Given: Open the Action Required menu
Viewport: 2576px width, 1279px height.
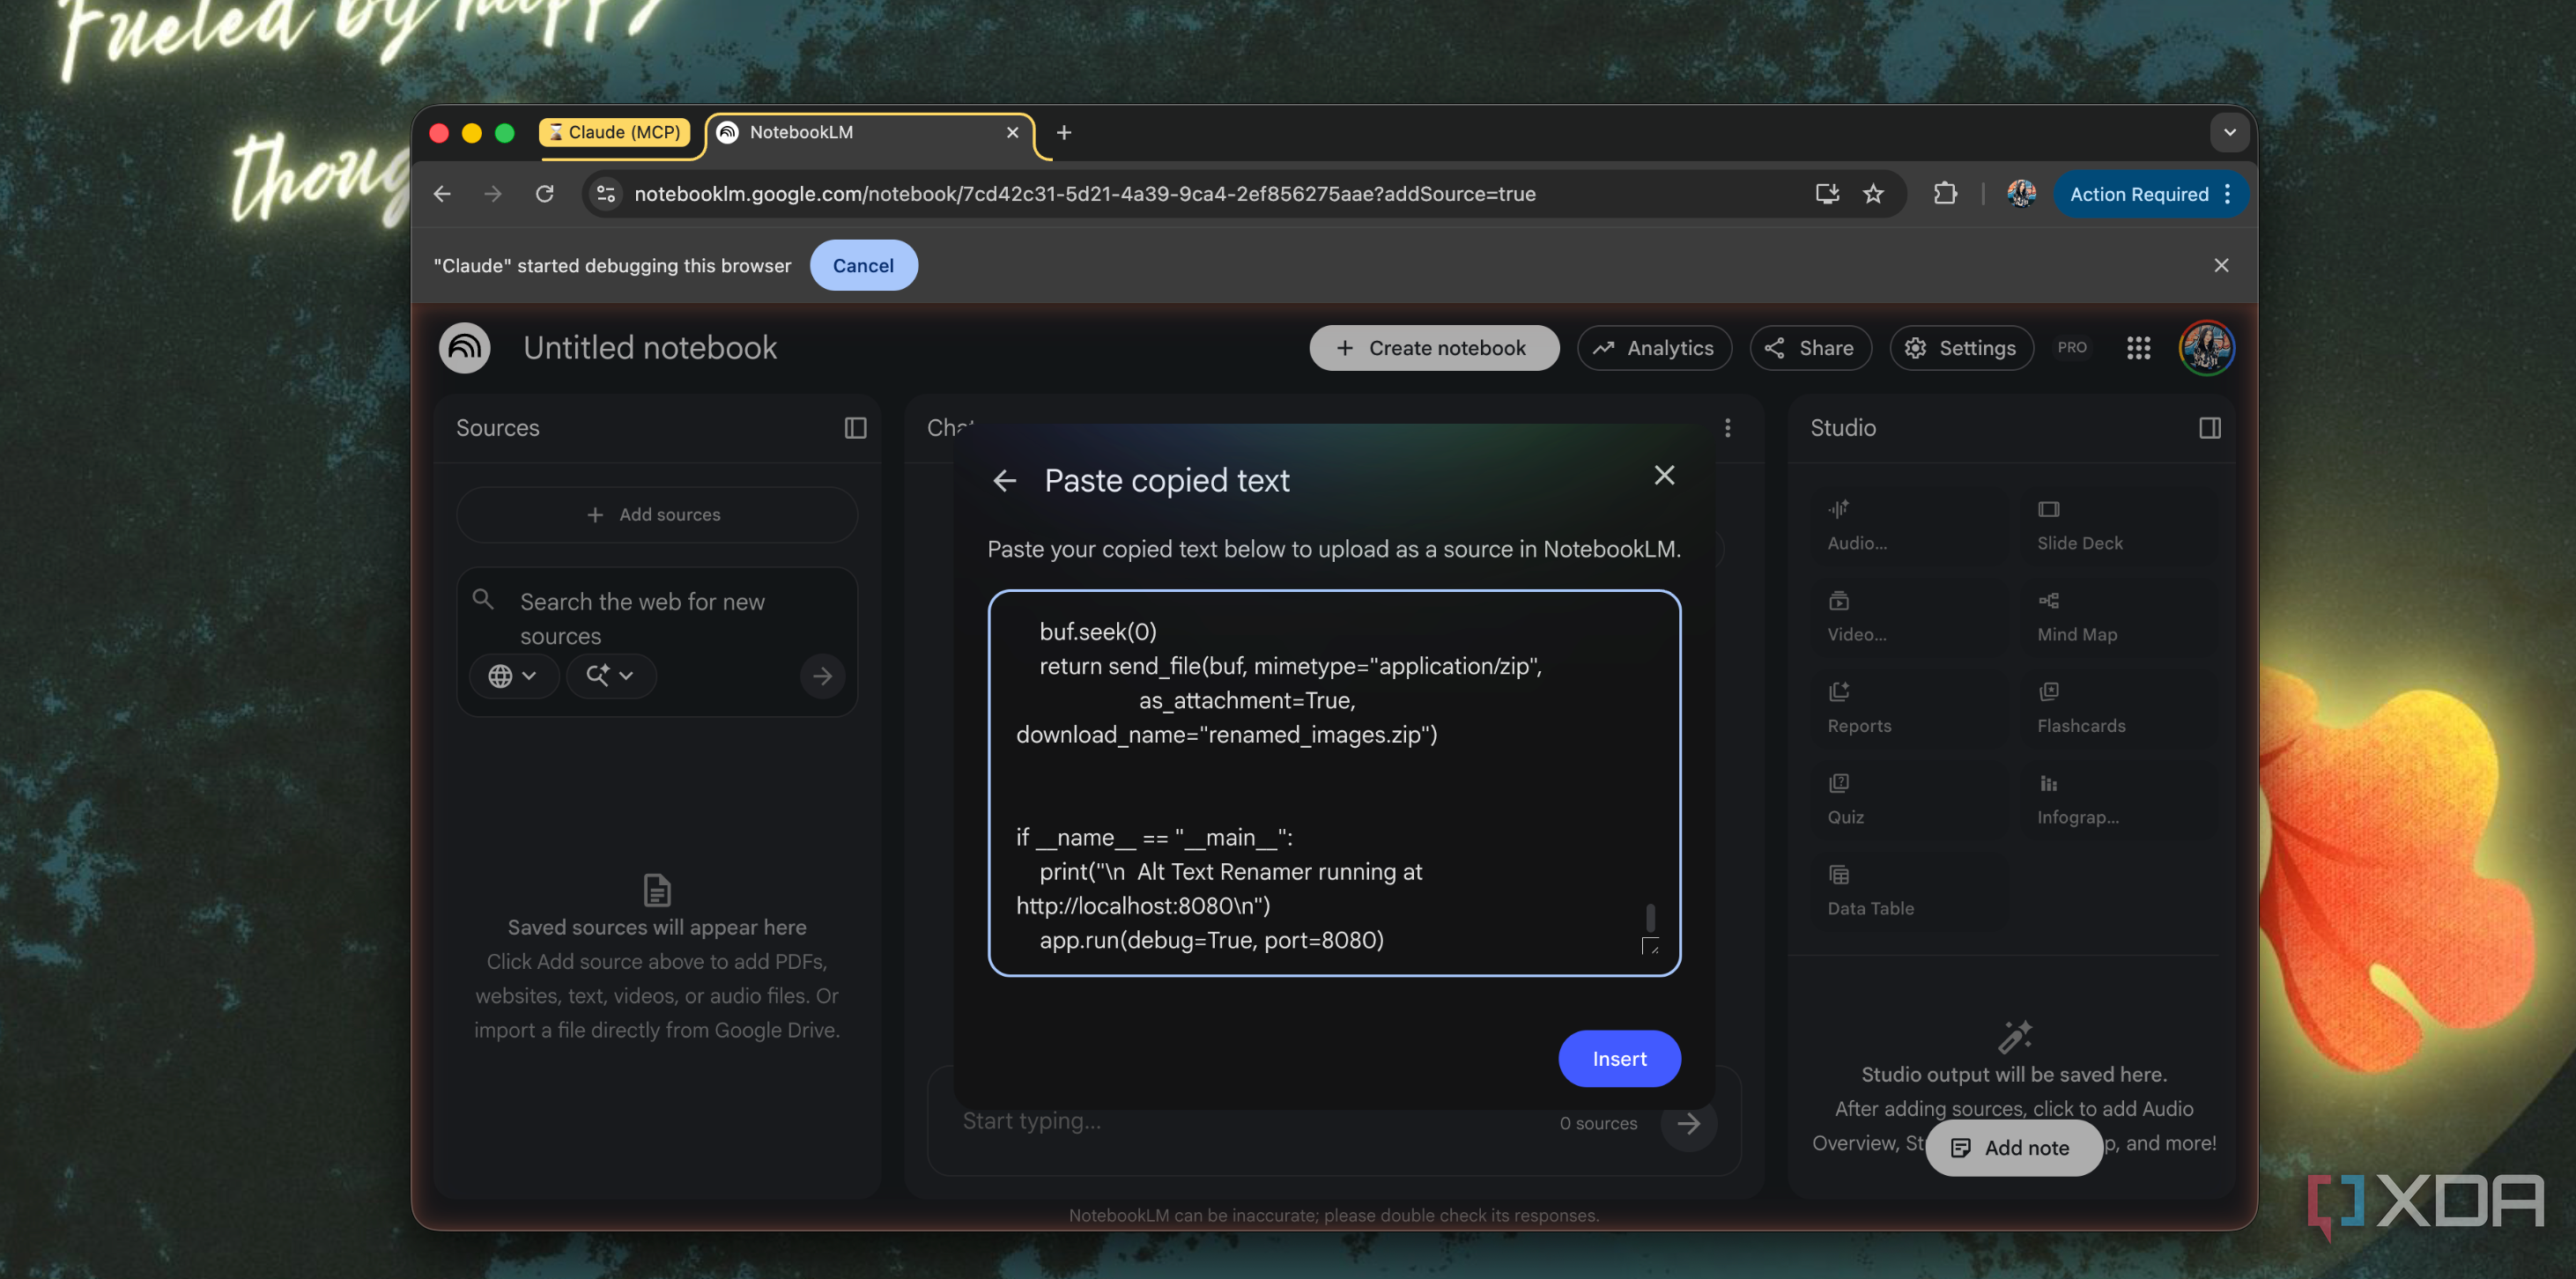Looking at the screenshot, I should point(2150,194).
